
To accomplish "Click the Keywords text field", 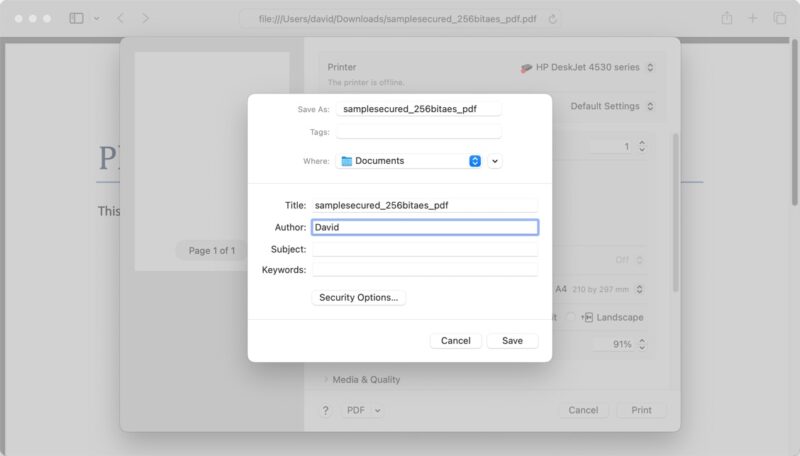I will tap(424, 269).
